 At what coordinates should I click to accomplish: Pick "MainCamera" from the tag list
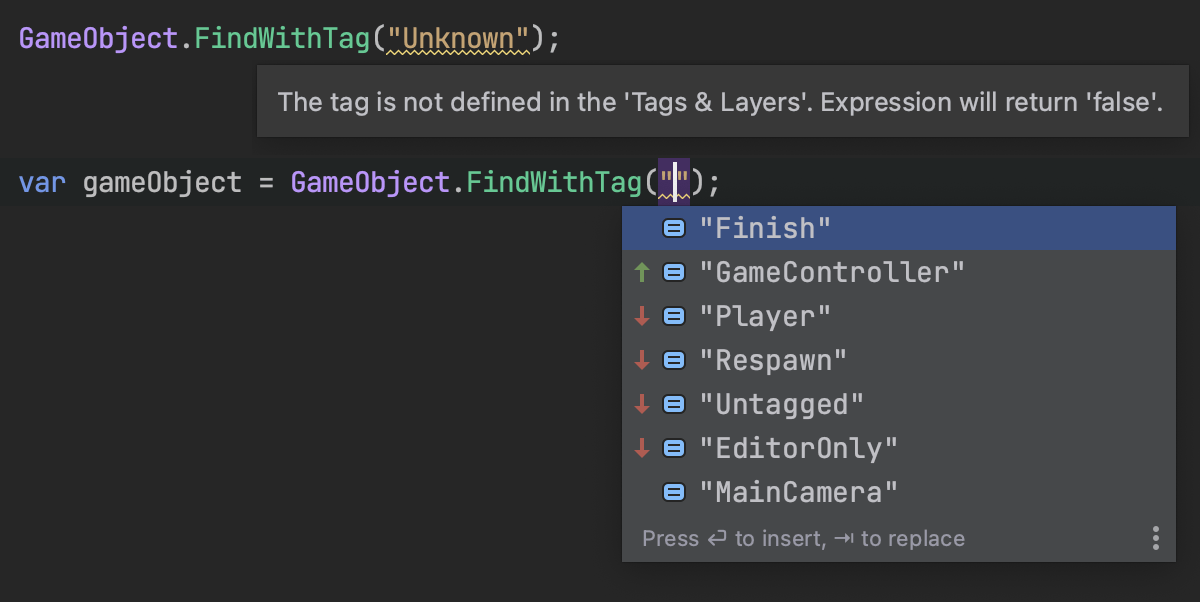[x=798, y=492]
